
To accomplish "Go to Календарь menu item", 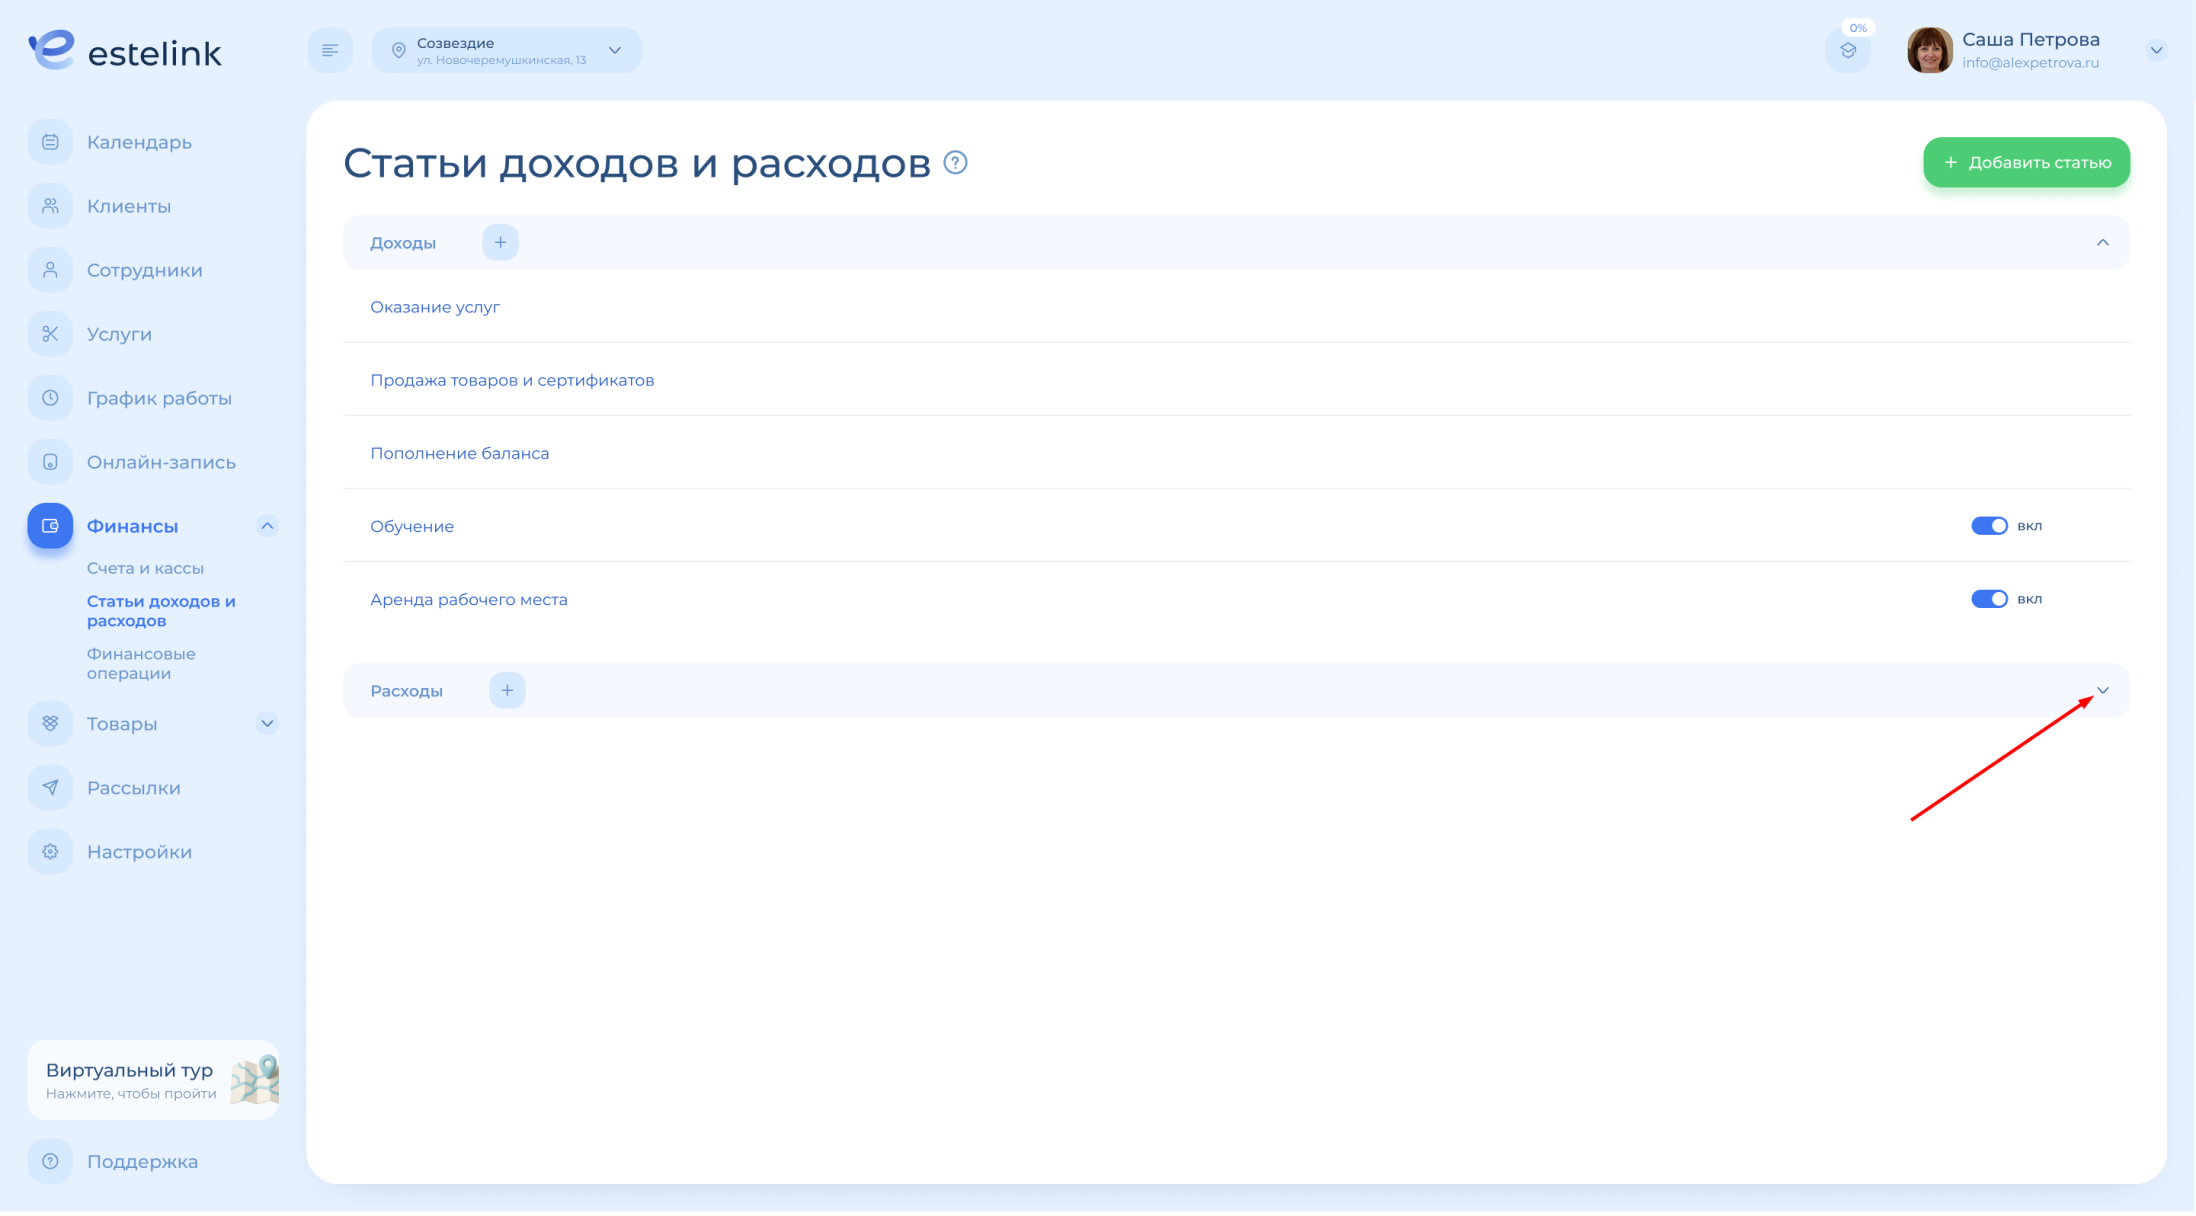I will click(x=139, y=142).
